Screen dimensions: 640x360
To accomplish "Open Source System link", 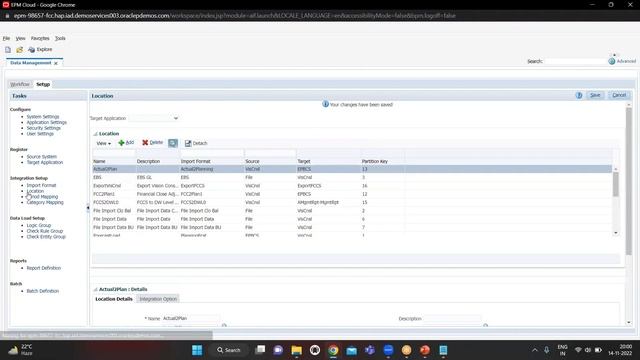I will coord(42,157).
